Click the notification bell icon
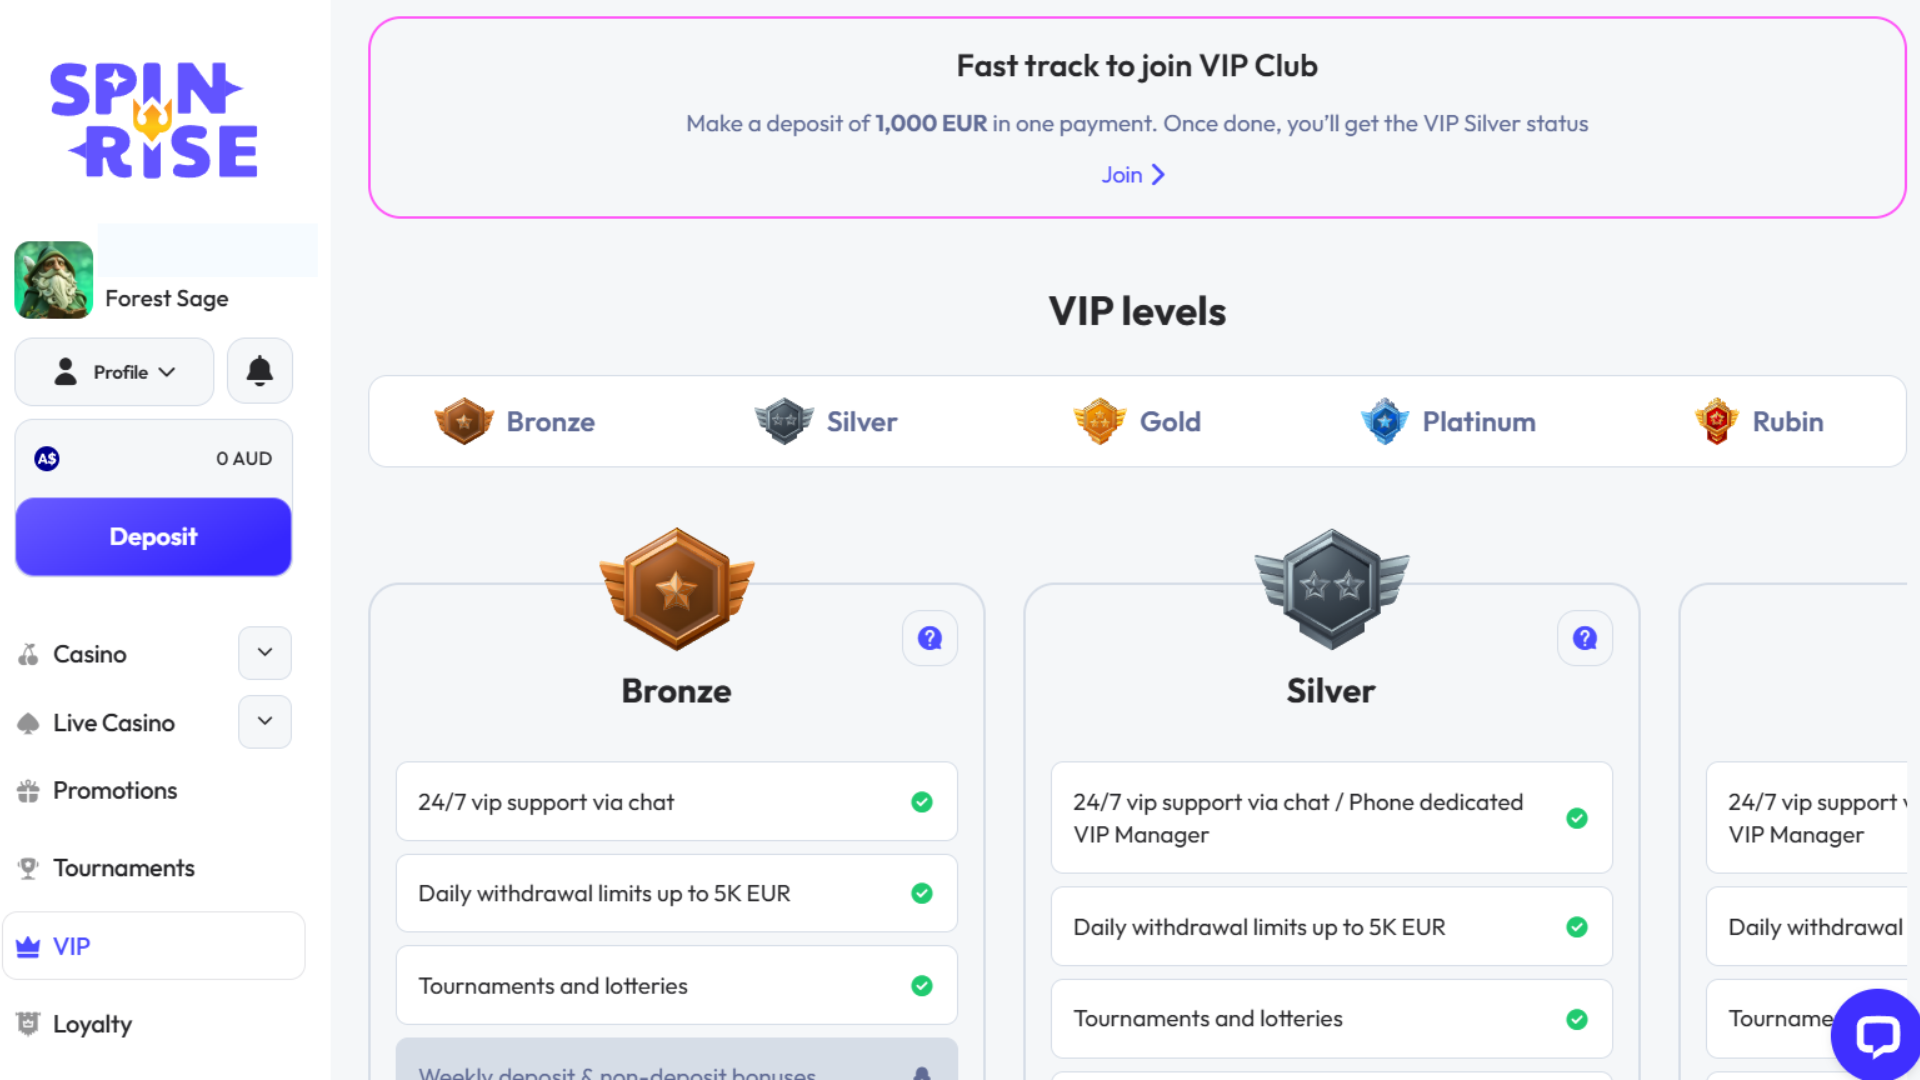 coord(260,371)
